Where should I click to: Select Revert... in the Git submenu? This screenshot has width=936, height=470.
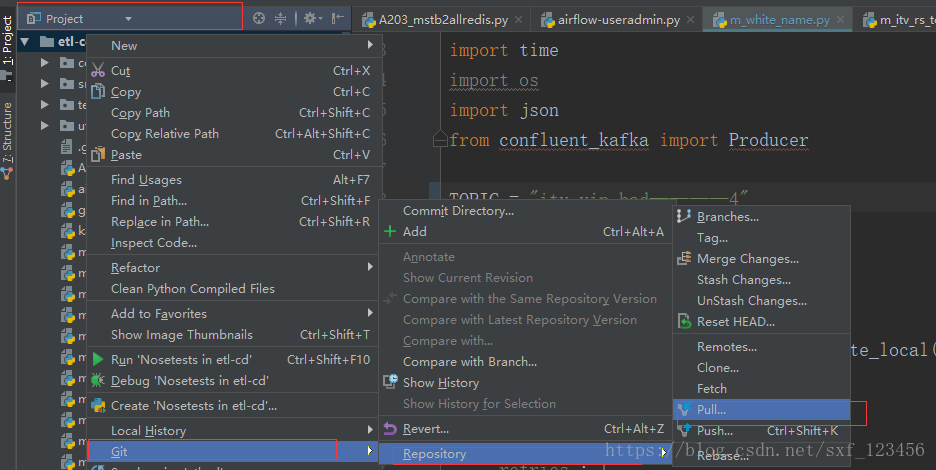[525, 428]
